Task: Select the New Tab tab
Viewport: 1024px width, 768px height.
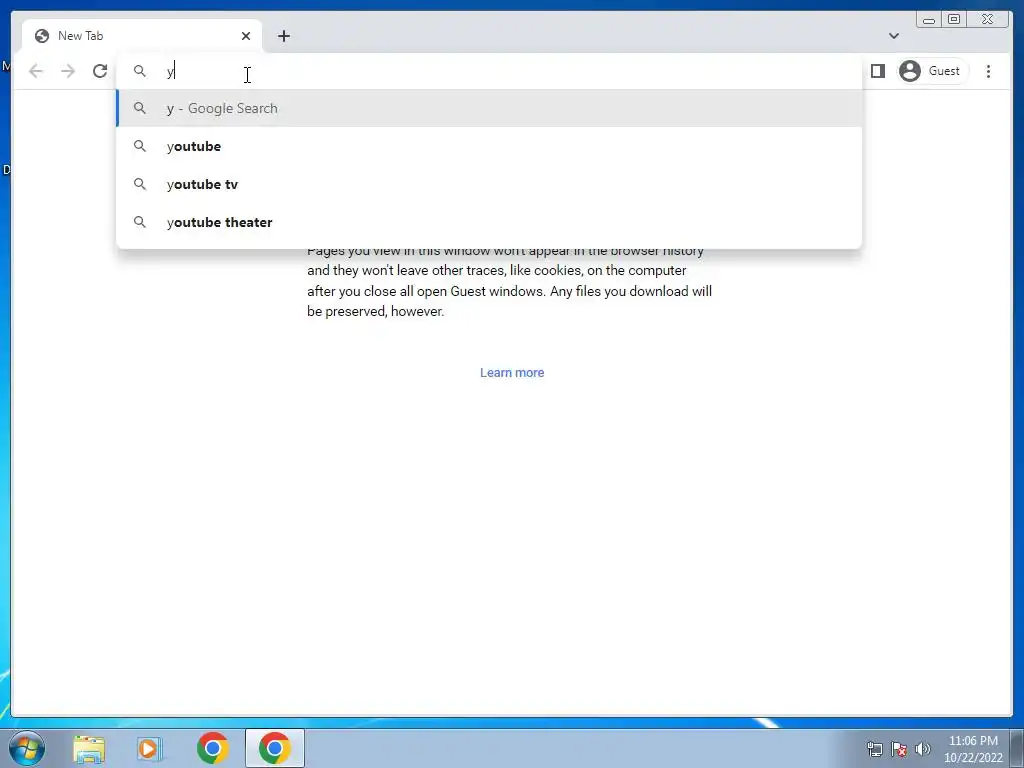Action: 142,36
